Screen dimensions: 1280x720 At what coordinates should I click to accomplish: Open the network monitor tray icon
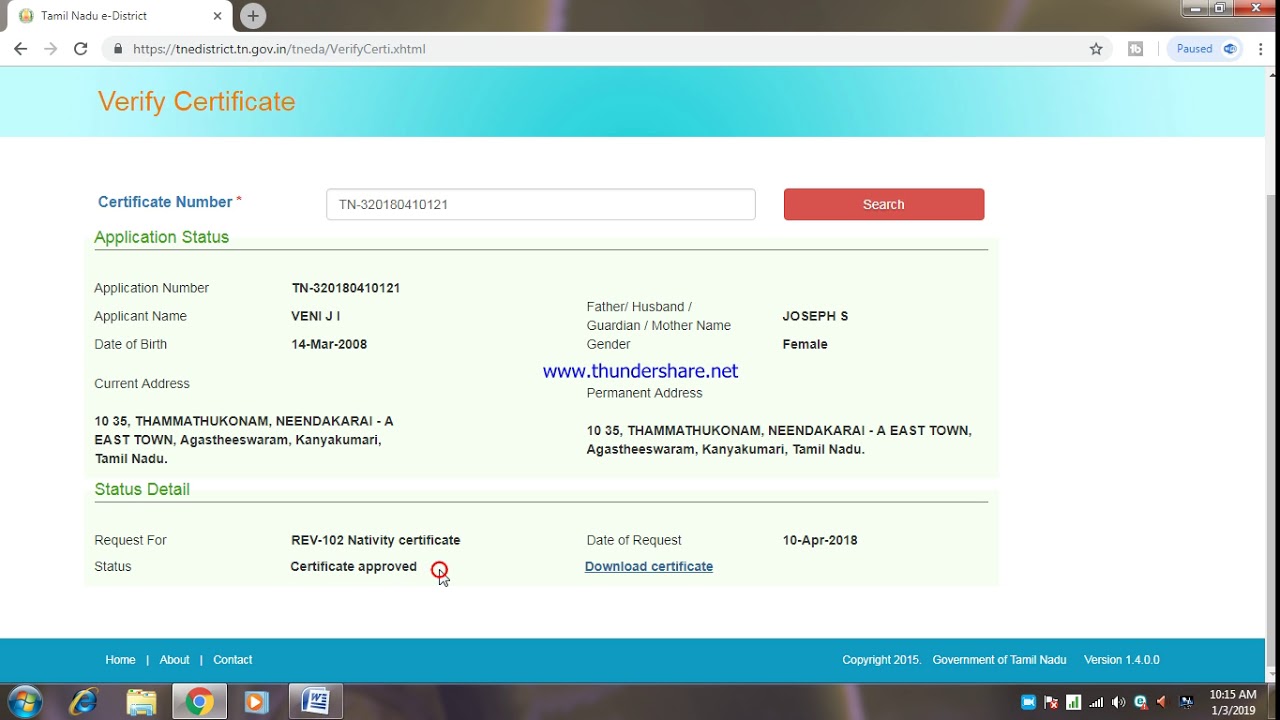pyautogui.click(x=1186, y=702)
